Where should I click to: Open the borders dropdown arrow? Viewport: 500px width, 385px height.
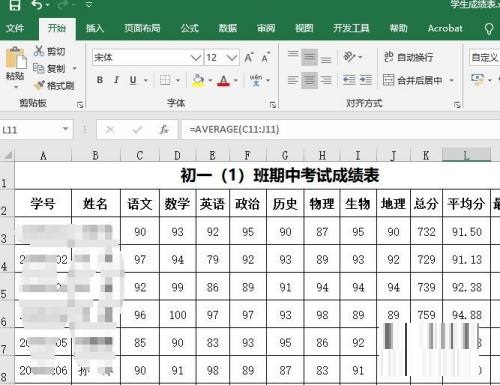178,80
